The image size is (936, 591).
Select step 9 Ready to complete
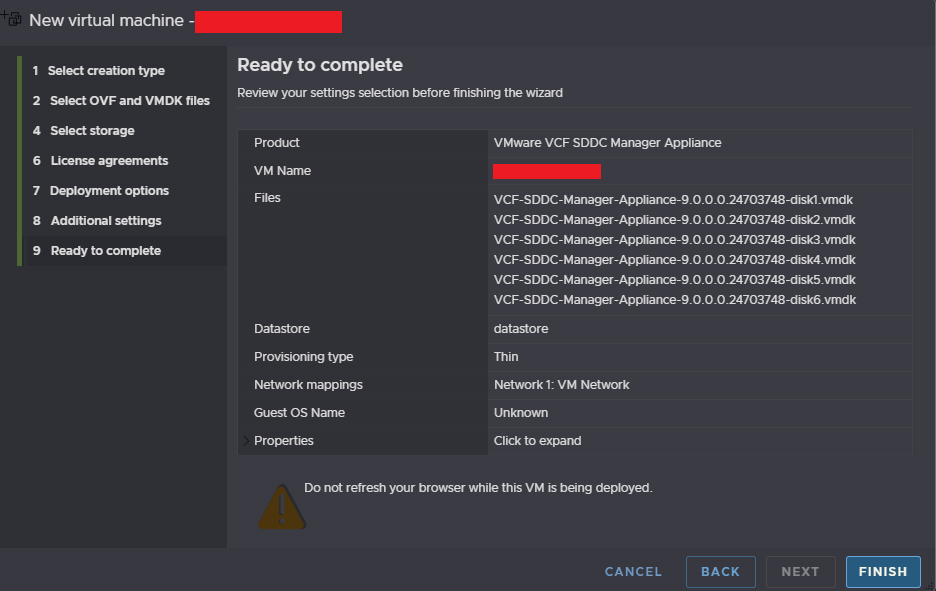126,251
